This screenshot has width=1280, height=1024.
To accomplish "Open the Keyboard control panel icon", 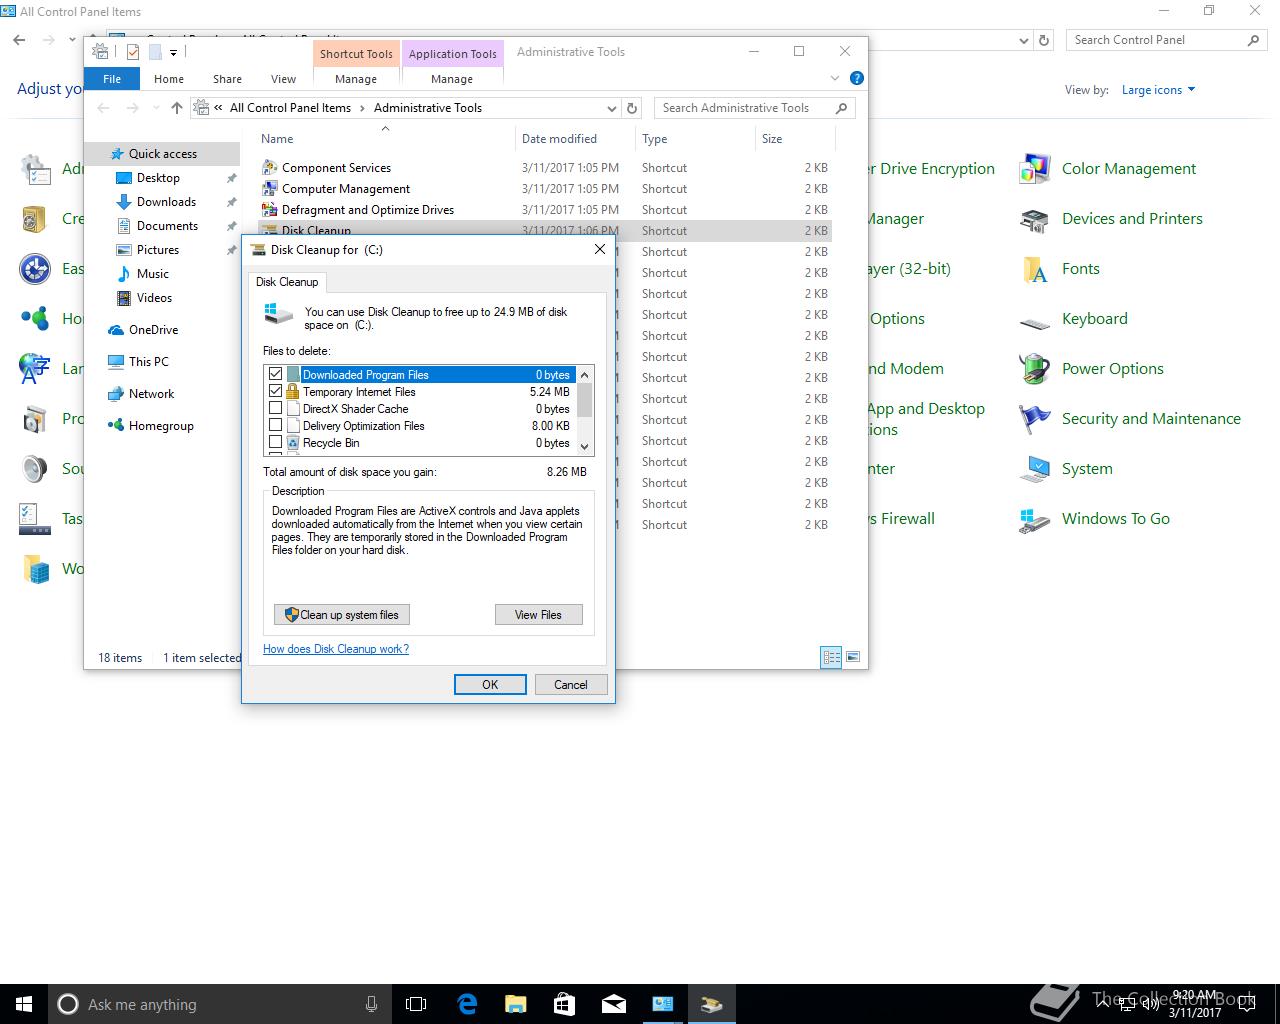I will (1035, 322).
